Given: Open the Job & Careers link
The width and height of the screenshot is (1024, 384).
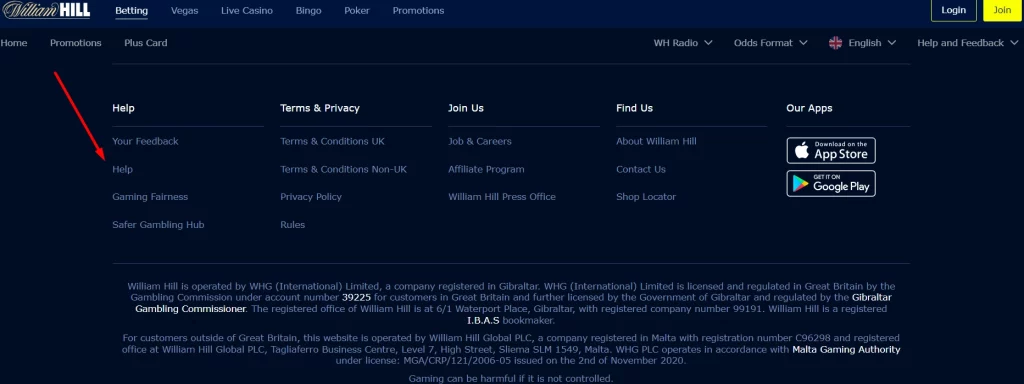Looking at the screenshot, I should pyautogui.click(x=480, y=141).
